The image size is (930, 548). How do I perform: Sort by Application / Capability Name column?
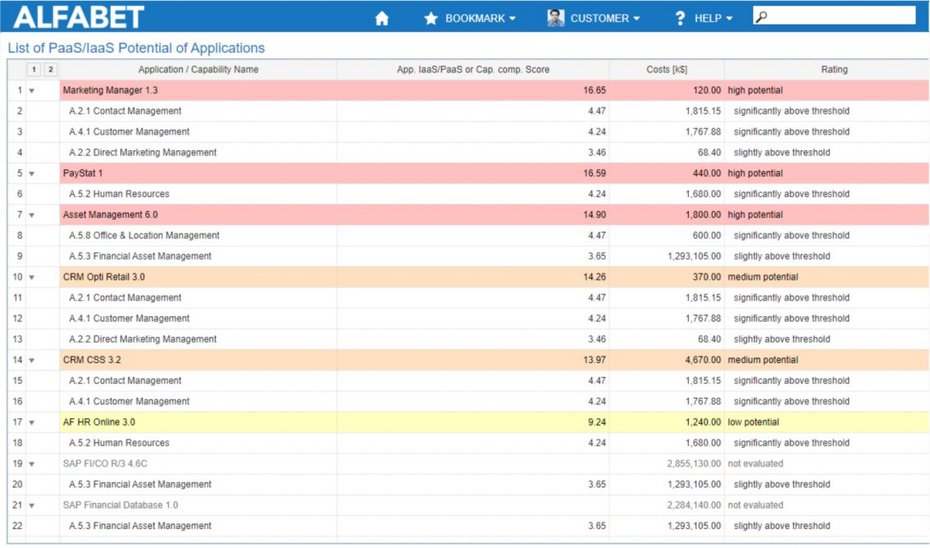198,69
